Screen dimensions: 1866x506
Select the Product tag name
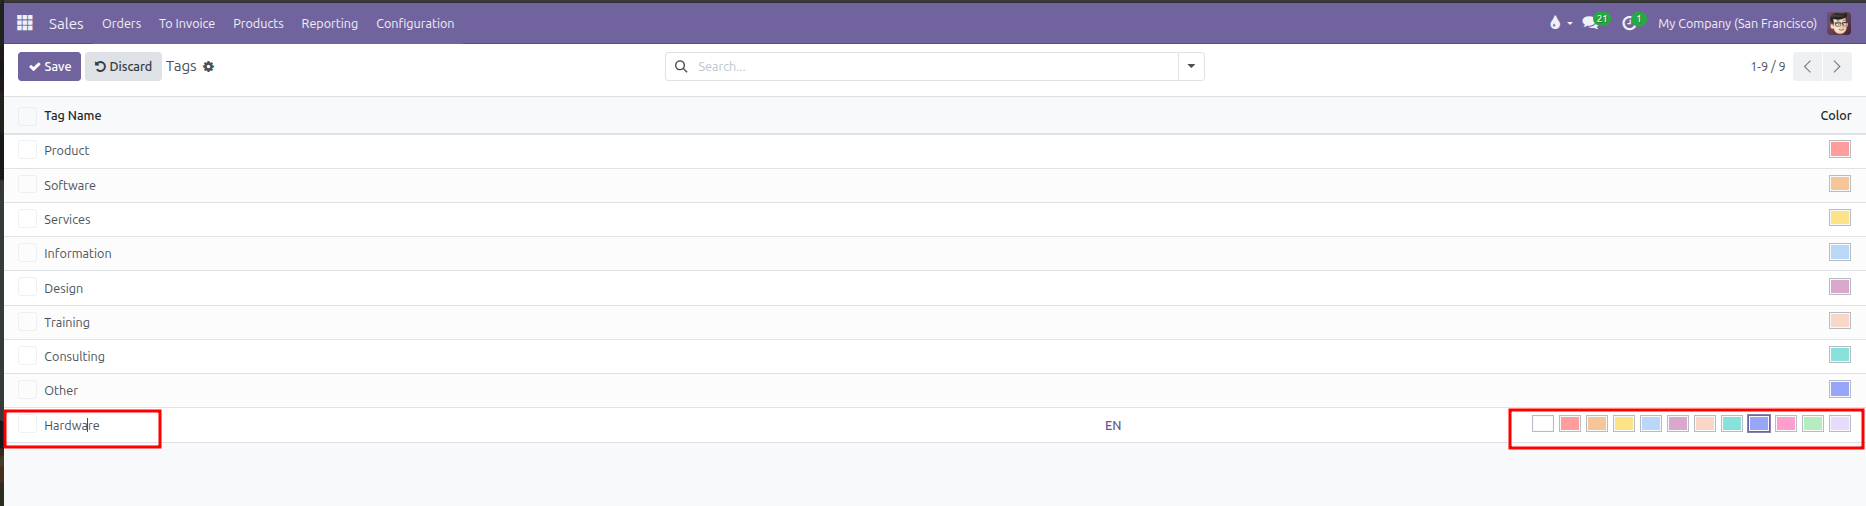pyautogui.click(x=67, y=150)
